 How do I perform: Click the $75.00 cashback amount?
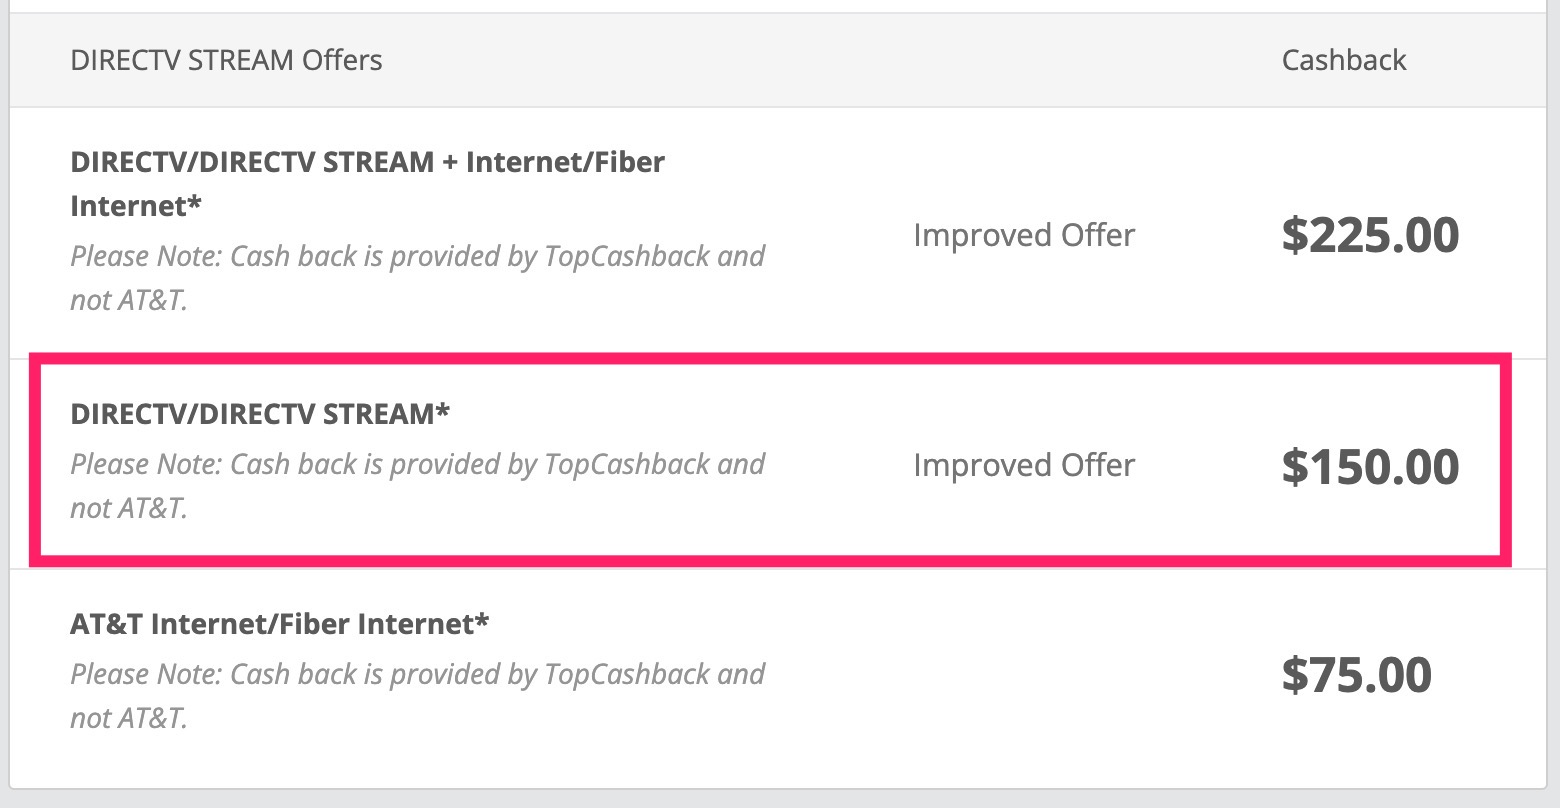pos(1357,675)
